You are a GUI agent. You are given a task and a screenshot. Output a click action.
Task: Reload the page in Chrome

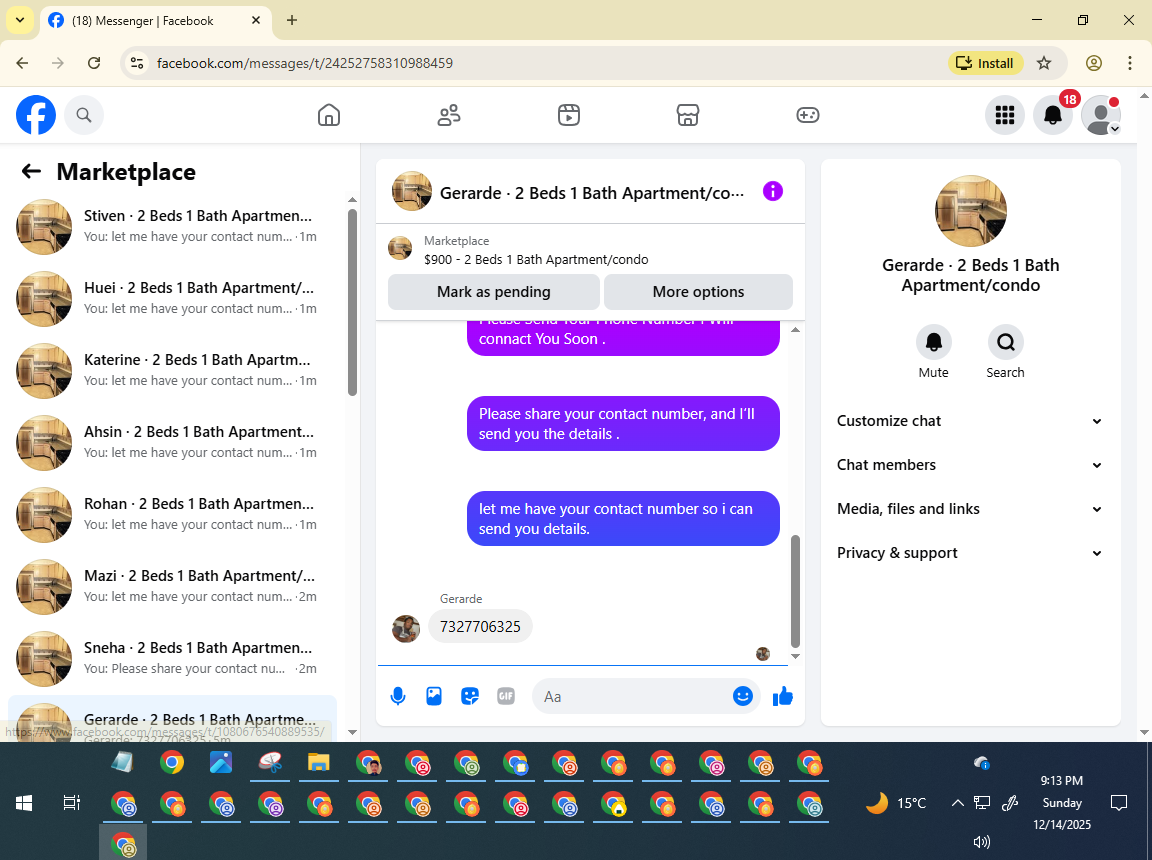click(94, 63)
